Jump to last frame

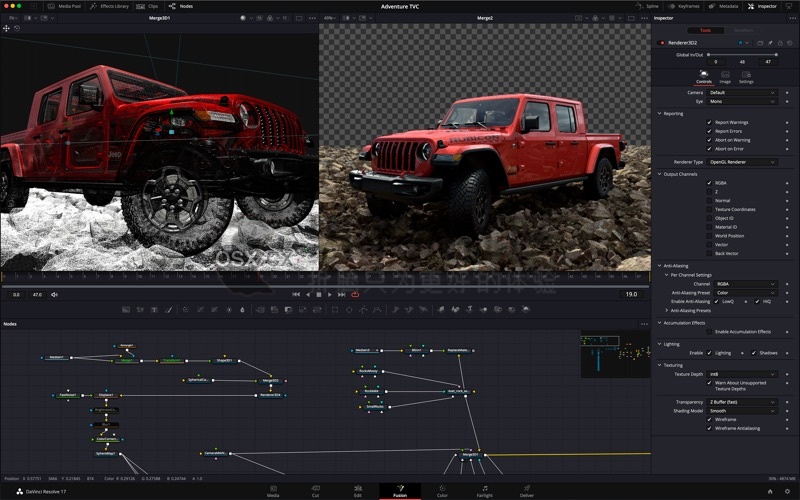tap(341, 294)
